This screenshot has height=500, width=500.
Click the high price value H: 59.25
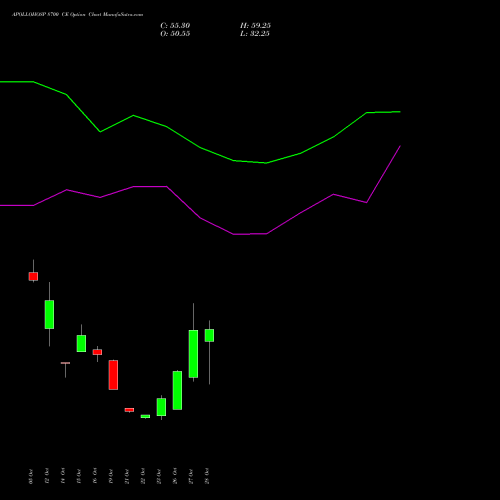(x=255, y=26)
